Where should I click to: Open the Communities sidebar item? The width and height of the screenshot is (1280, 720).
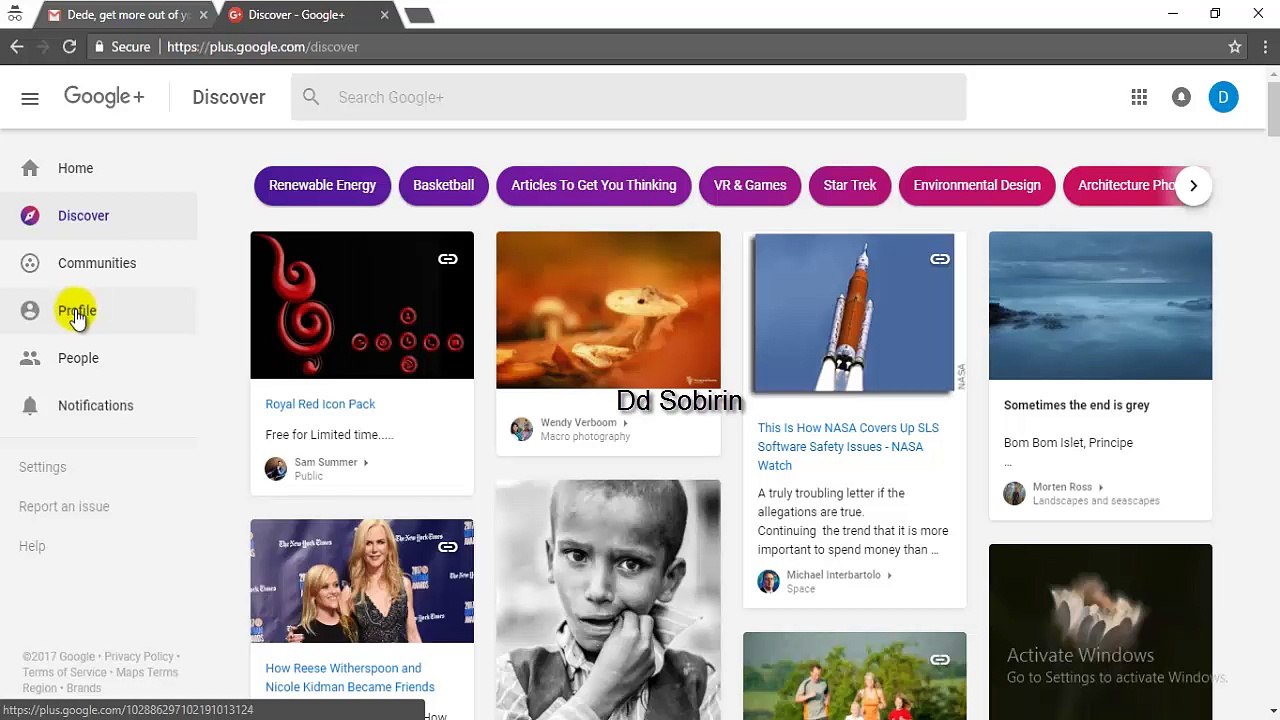98,263
